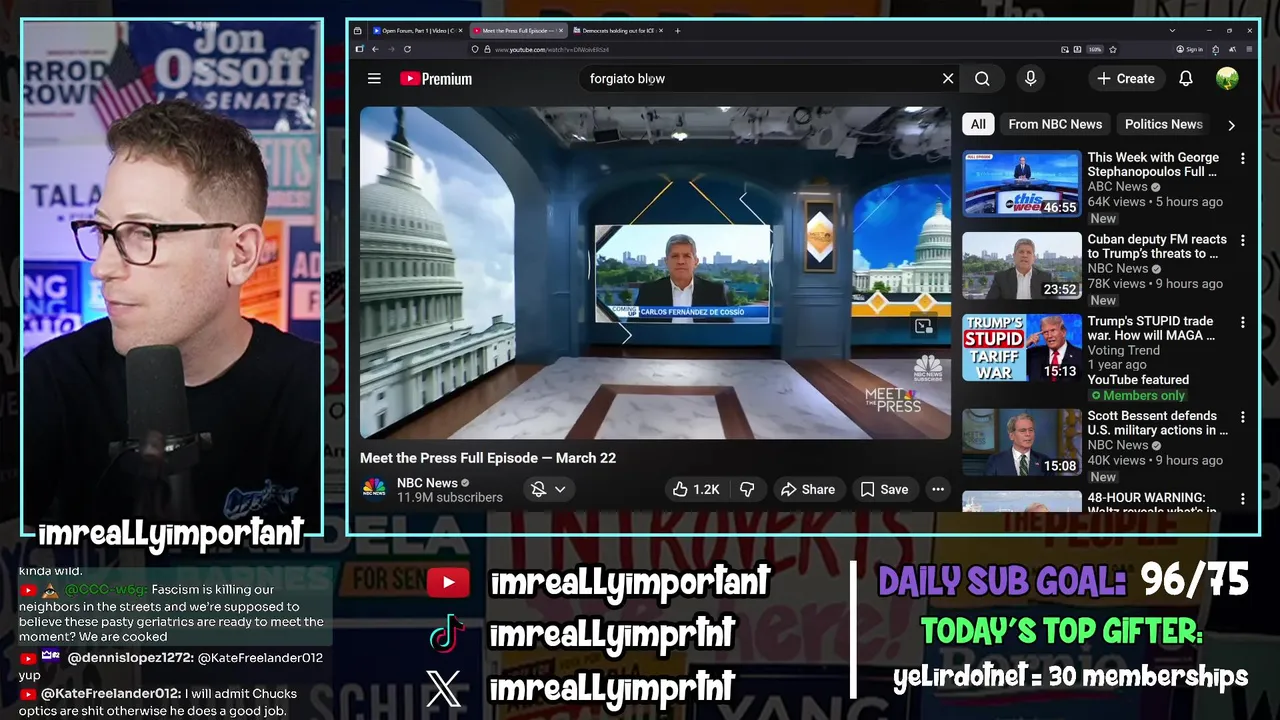This screenshot has width=1280, height=720.
Task: Open the account avatar menu
Action: pos(1227,79)
